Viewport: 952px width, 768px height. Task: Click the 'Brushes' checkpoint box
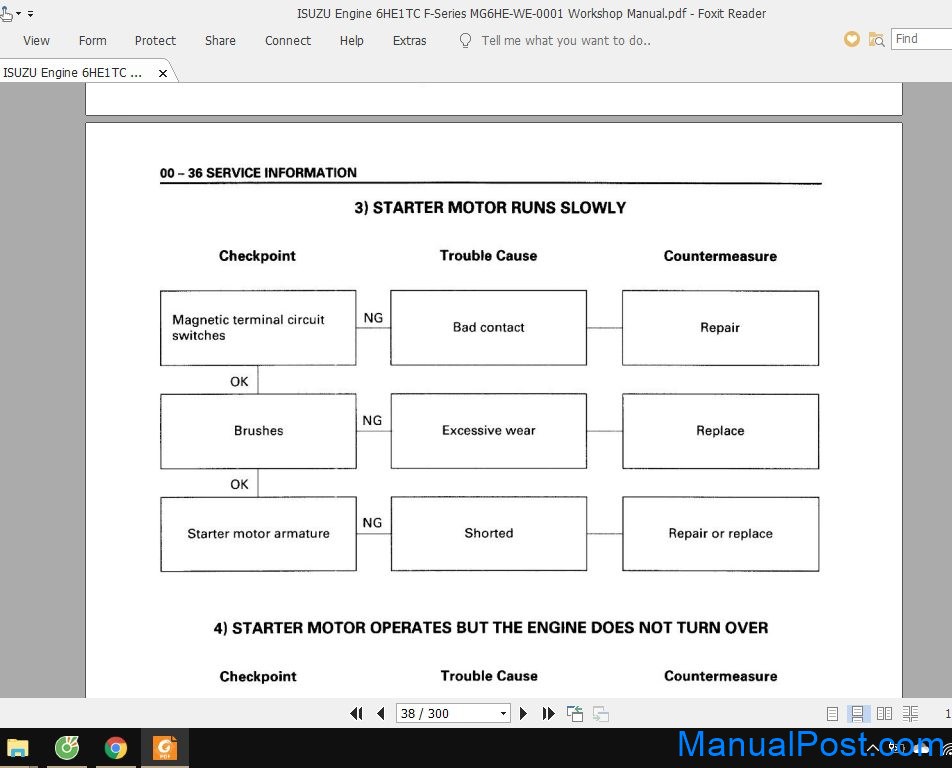[258, 431]
